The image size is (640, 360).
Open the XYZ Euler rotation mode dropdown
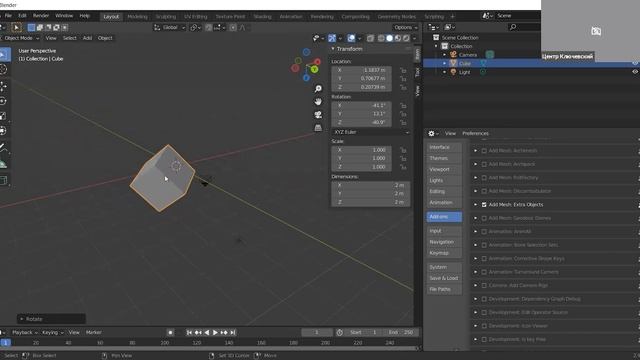pyautogui.click(x=371, y=132)
